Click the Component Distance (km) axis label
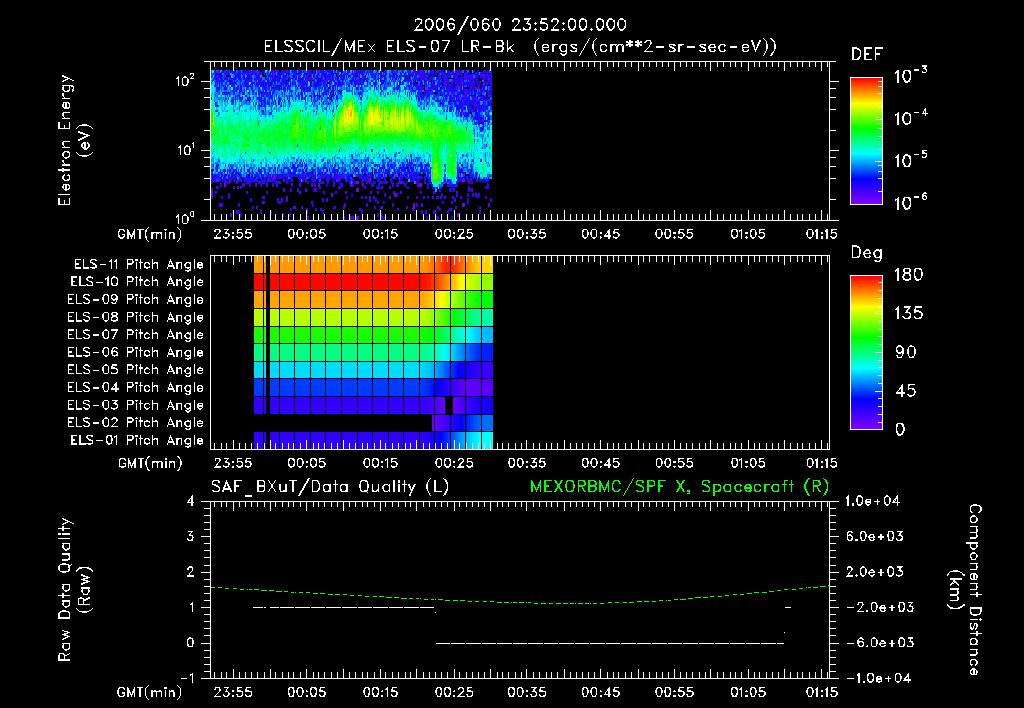Image resolution: width=1024 pixels, height=708 pixels. pos(965,589)
